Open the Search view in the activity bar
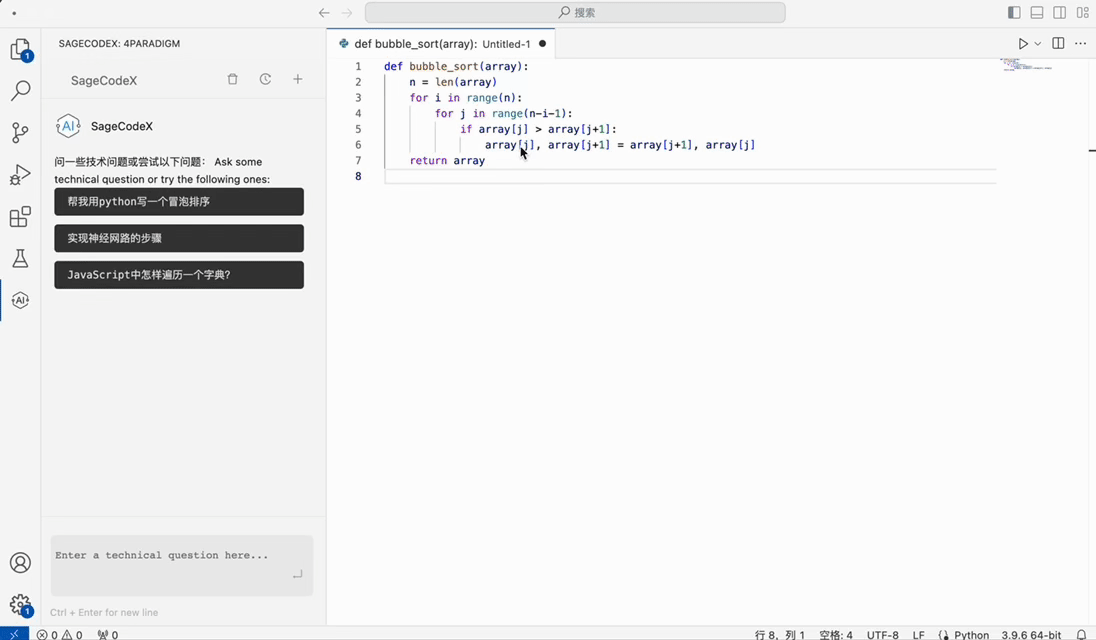Image resolution: width=1096 pixels, height=640 pixels. [20, 90]
